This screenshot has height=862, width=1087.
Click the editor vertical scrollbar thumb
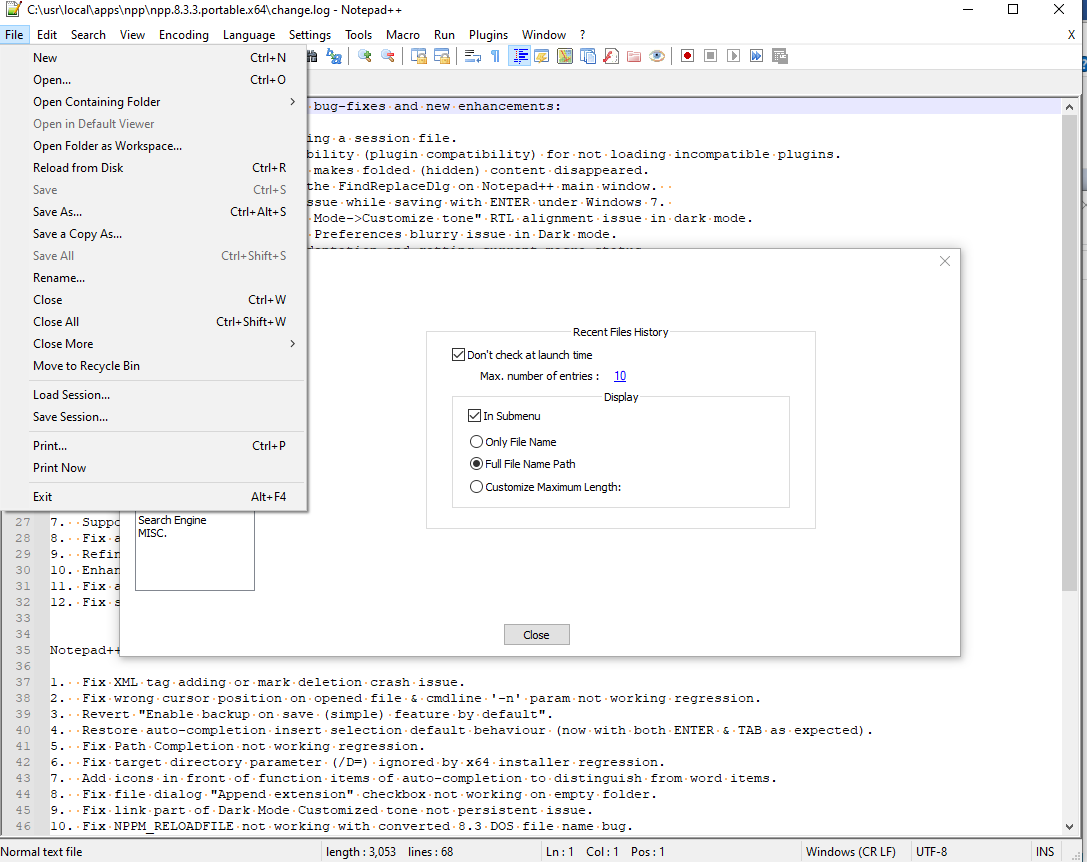click(1069, 354)
